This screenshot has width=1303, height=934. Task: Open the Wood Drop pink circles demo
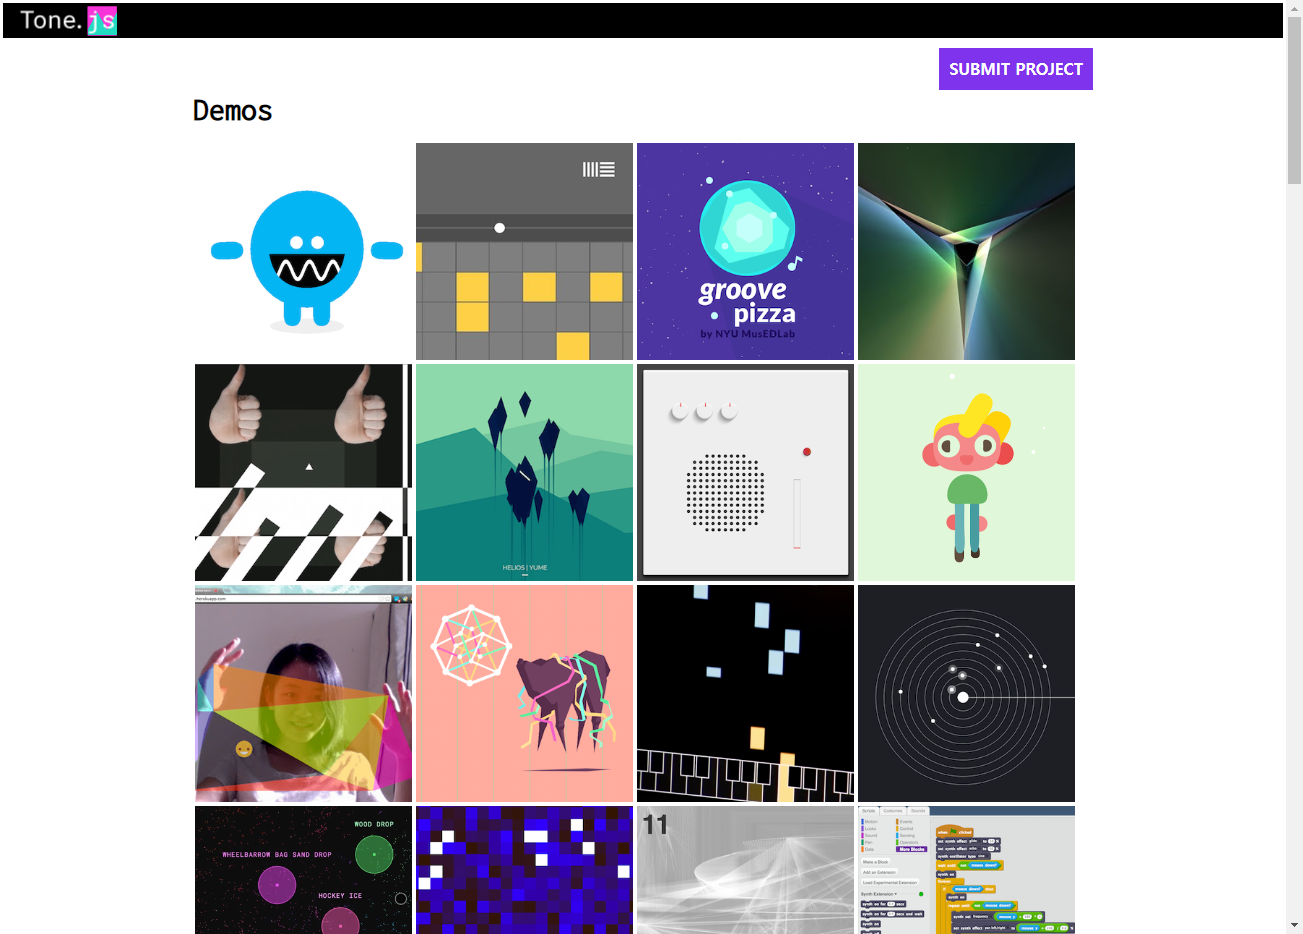(303, 870)
